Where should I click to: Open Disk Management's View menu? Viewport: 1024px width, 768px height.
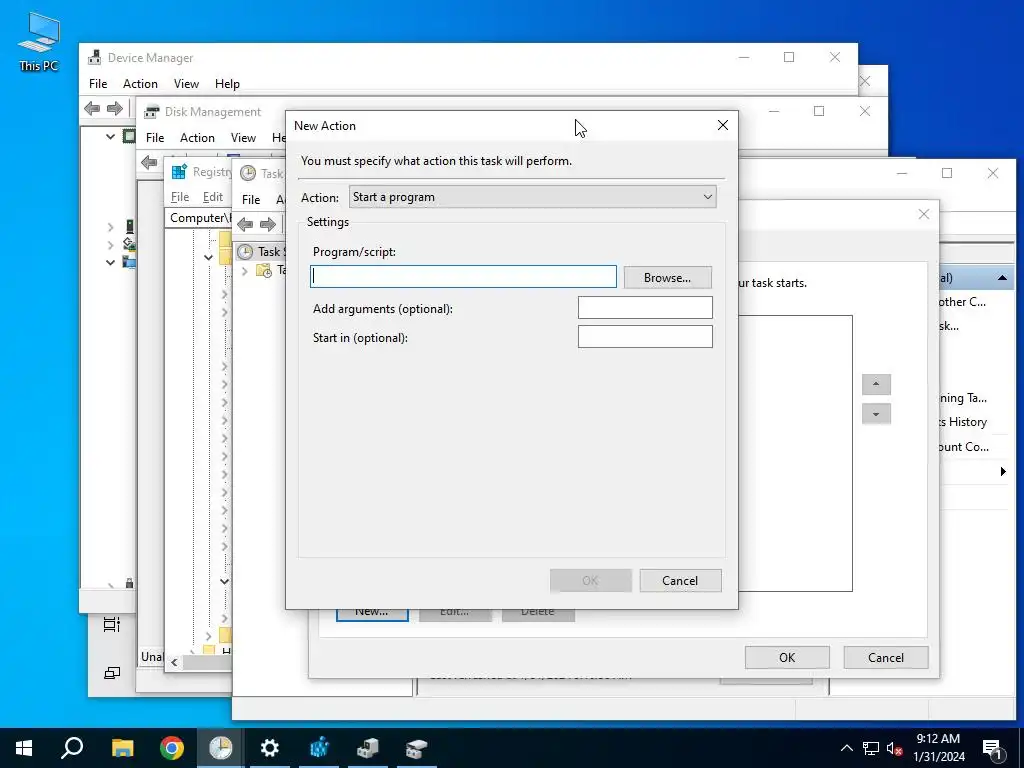pyautogui.click(x=243, y=138)
